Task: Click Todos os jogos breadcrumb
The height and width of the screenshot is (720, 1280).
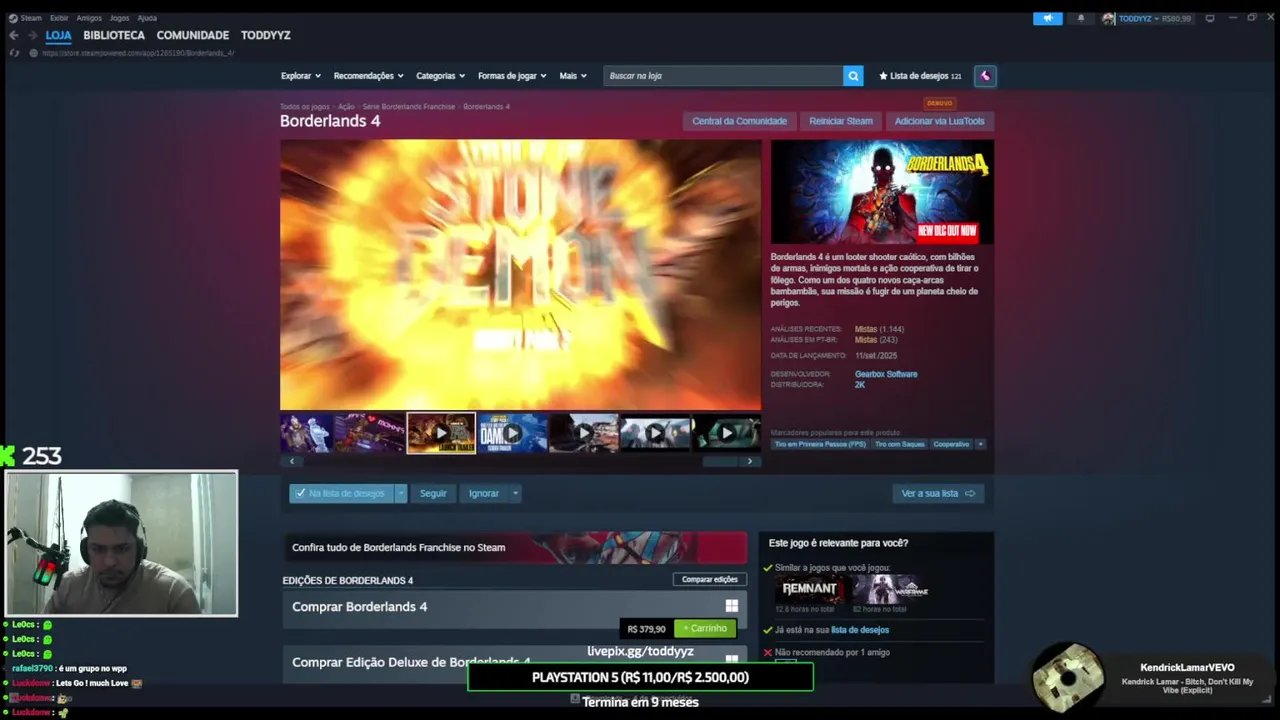Action: 304,106
